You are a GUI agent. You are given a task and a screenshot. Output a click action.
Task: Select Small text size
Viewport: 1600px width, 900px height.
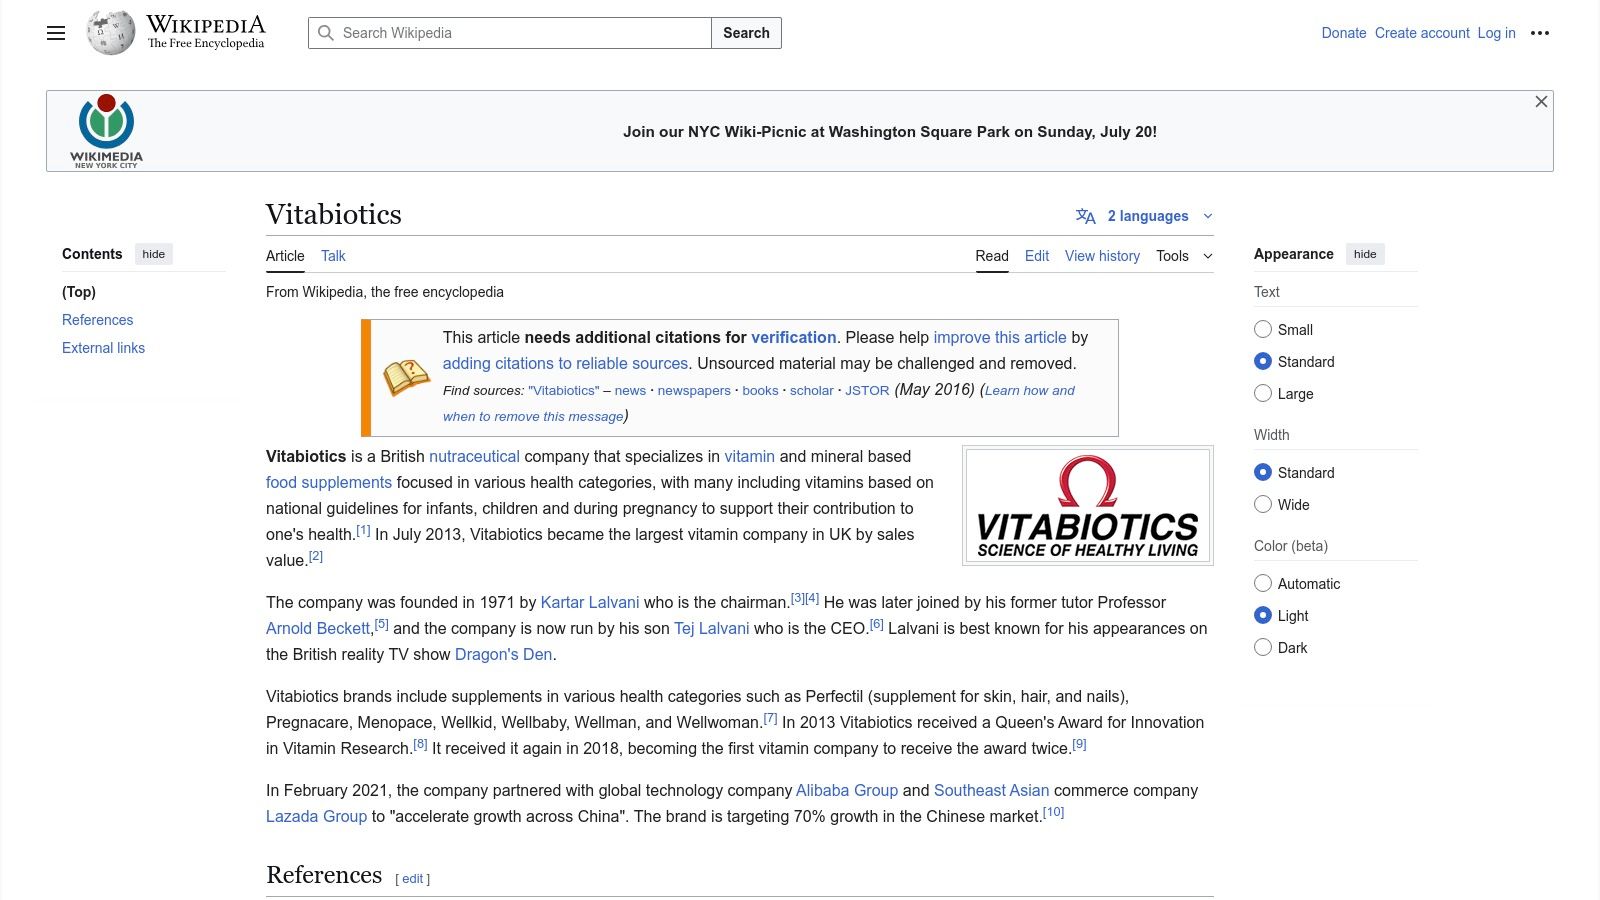click(x=1263, y=330)
